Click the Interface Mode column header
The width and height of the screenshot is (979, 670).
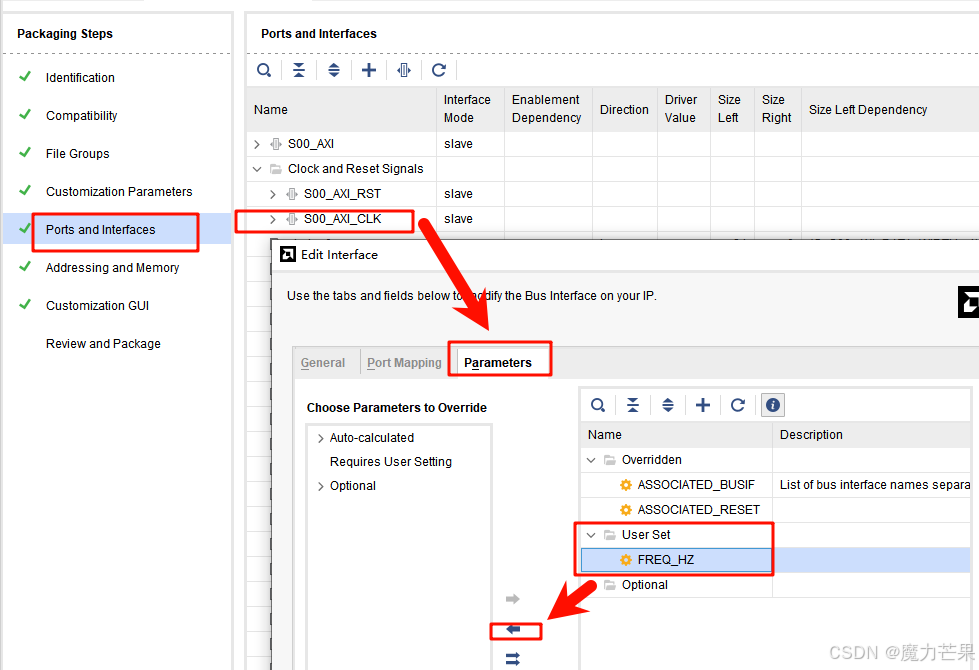(470, 109)
